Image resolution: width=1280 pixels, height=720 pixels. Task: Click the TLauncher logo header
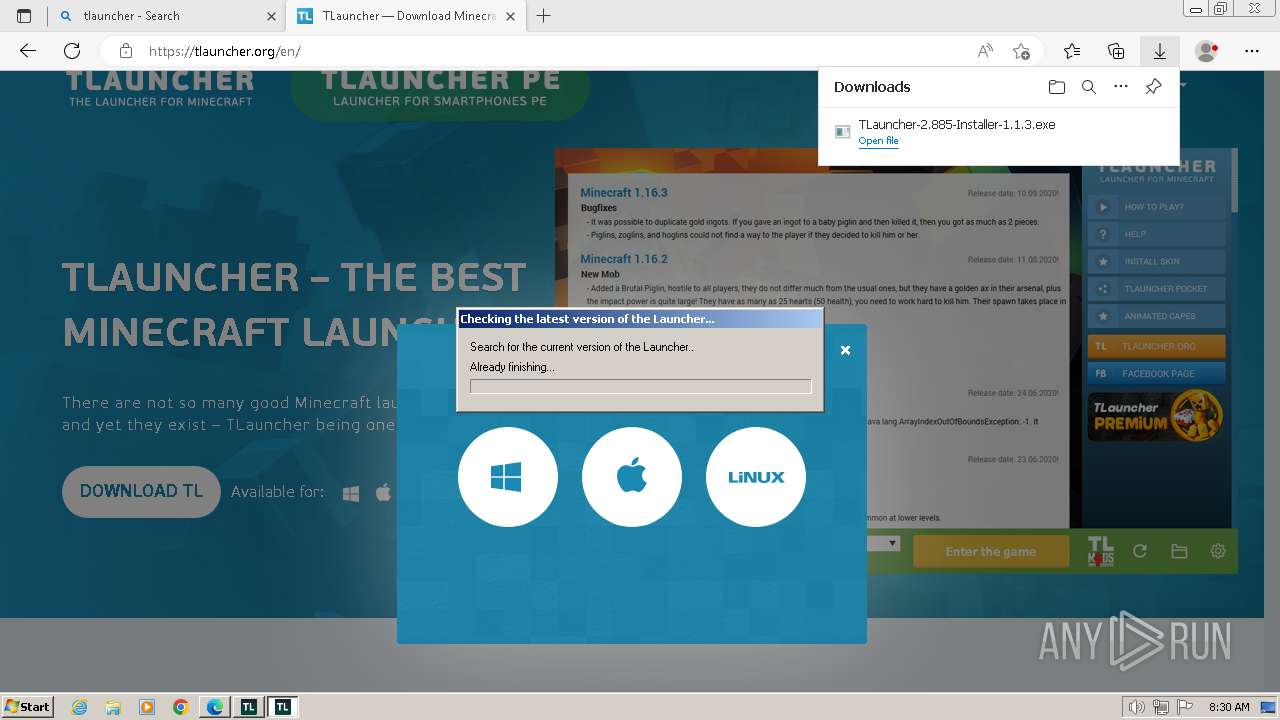[161, 88]
